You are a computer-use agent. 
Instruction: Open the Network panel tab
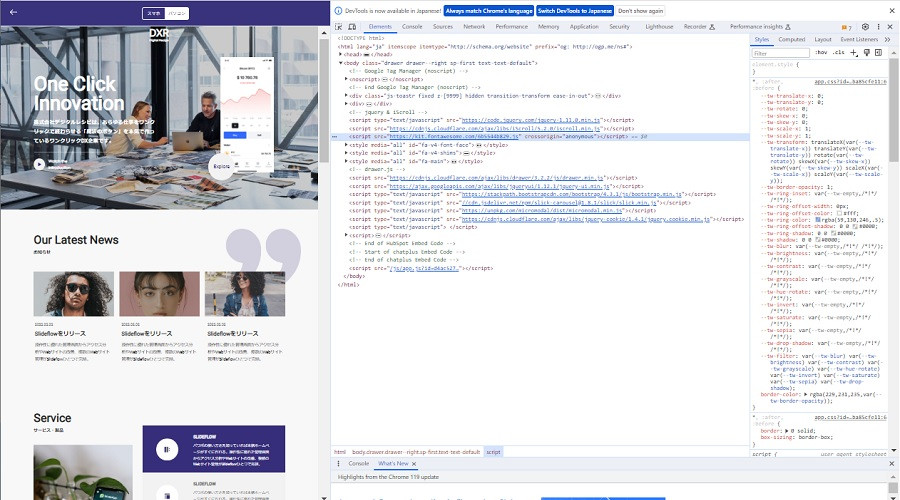pos(474,27)
